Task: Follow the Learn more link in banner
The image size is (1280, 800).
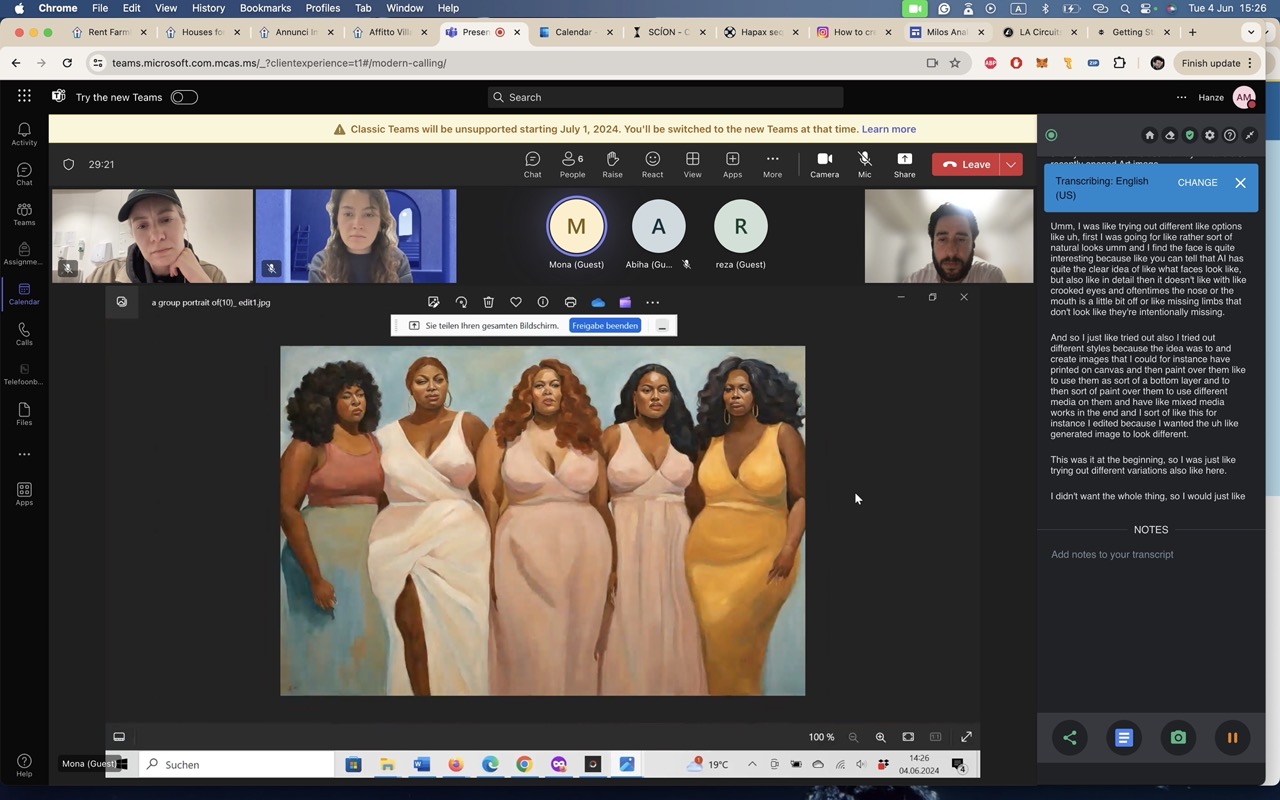Action: [888, 129]
